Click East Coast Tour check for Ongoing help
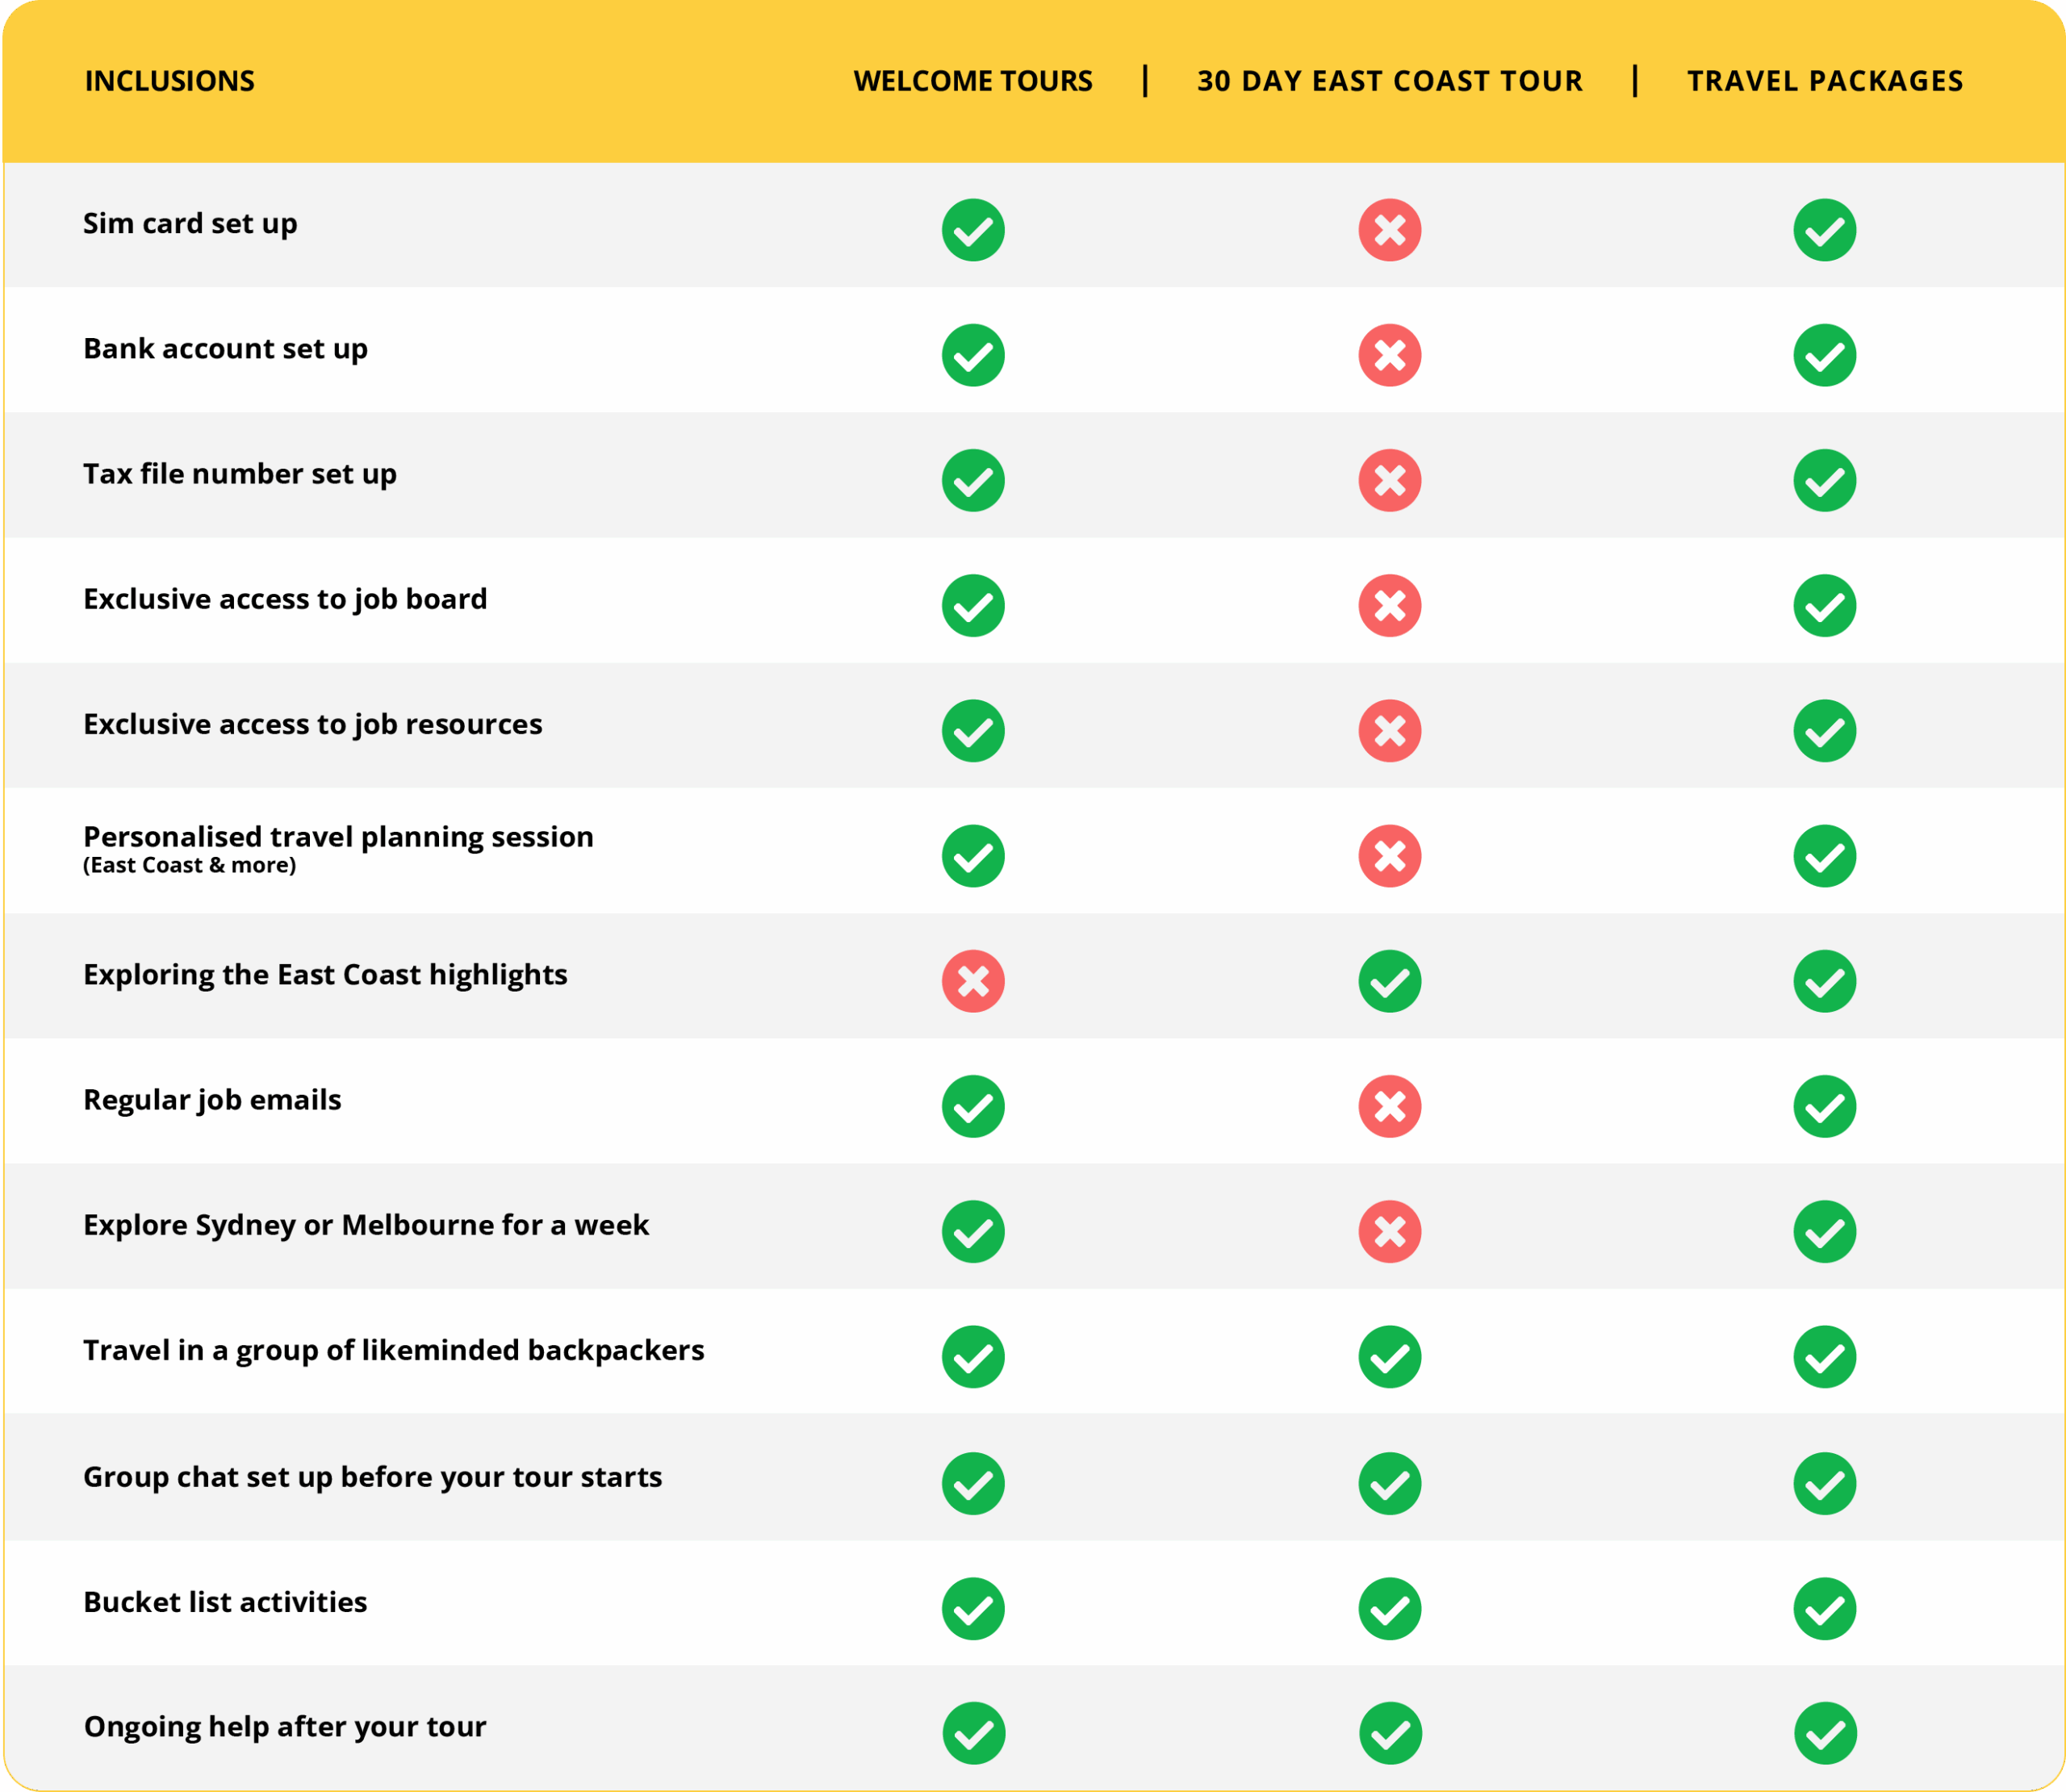 tap(1389, 1733)
